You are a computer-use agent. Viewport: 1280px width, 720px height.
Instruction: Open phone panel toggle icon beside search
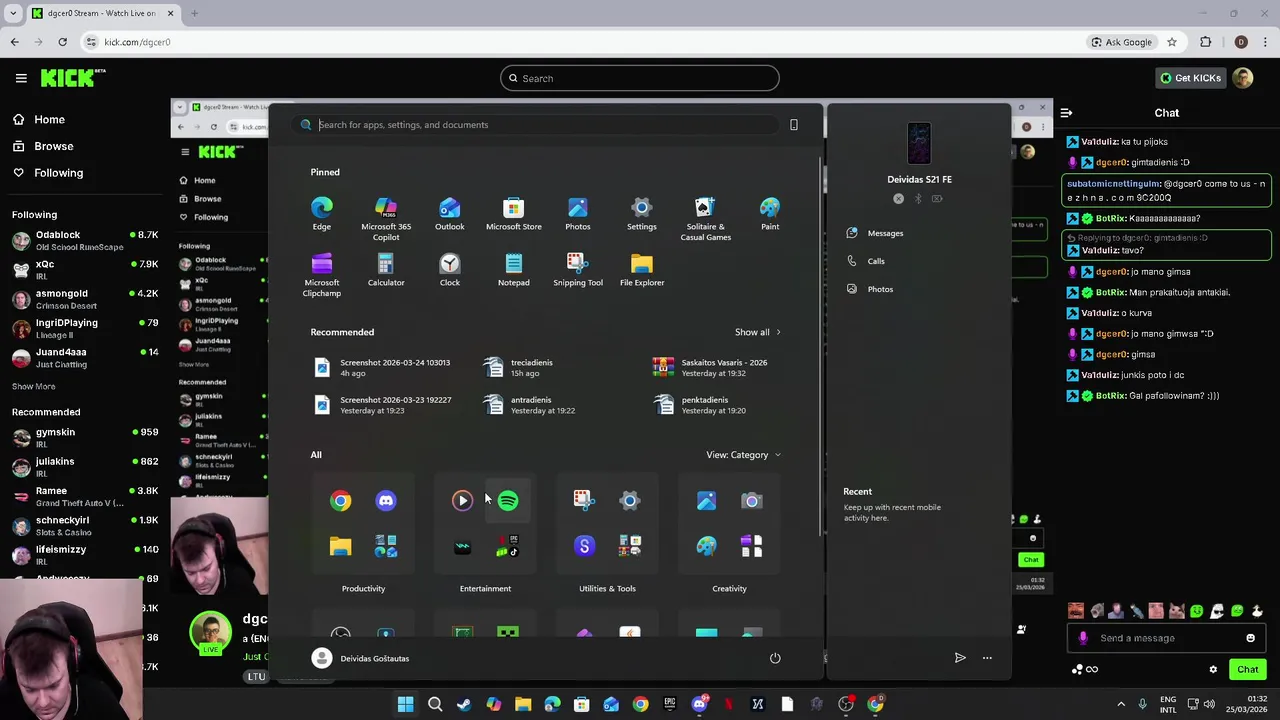point(794,125)
